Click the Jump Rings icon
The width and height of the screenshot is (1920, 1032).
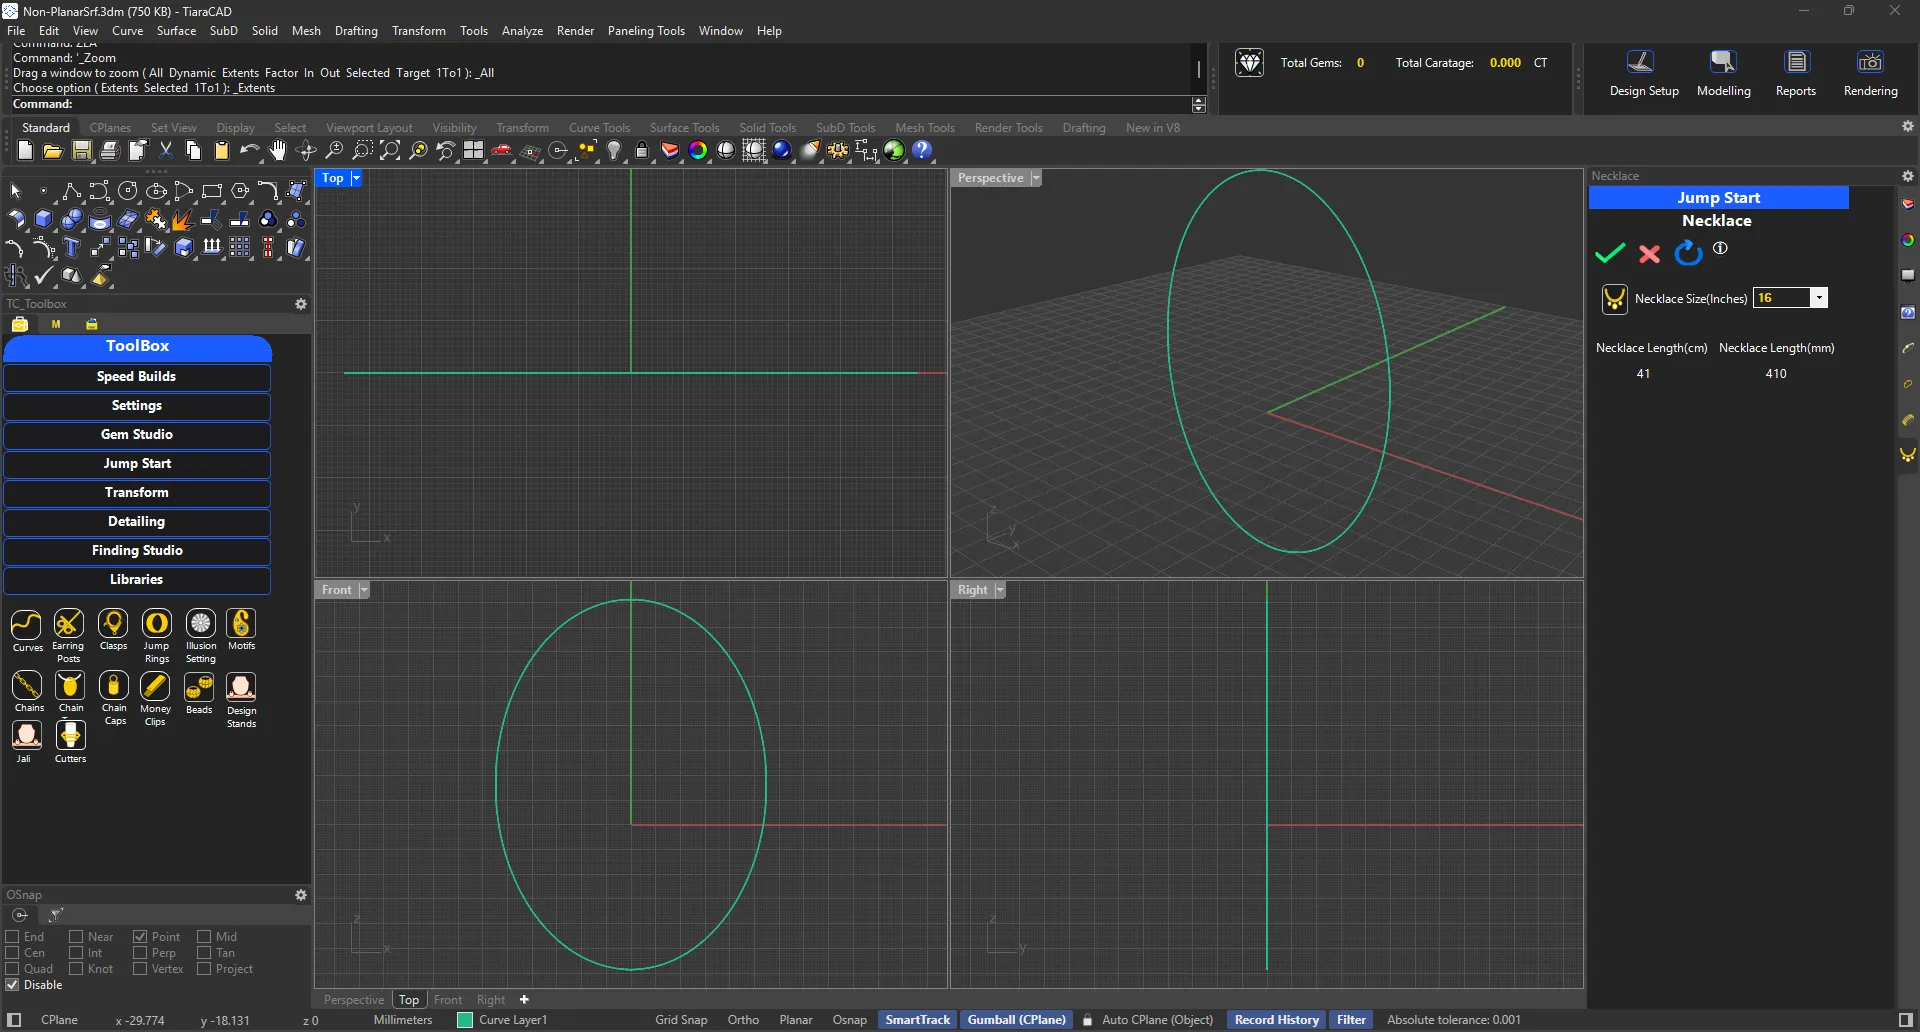157,625
